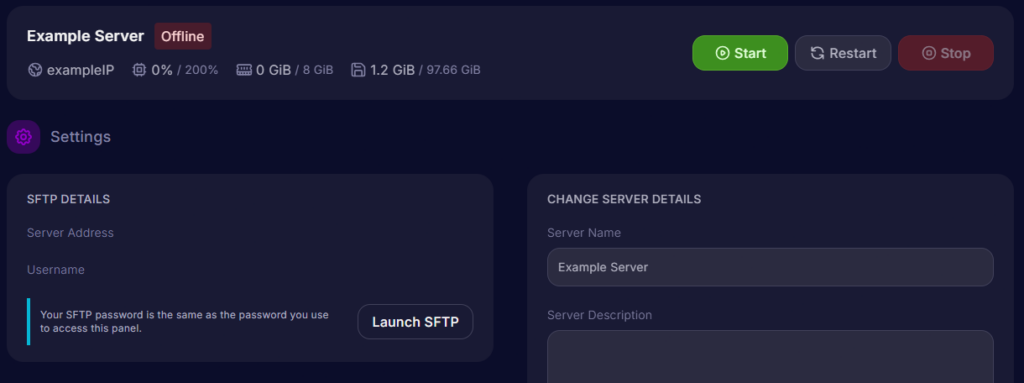
Task: Click the SFTP DETAILS heading
Action: coord(69,199)
